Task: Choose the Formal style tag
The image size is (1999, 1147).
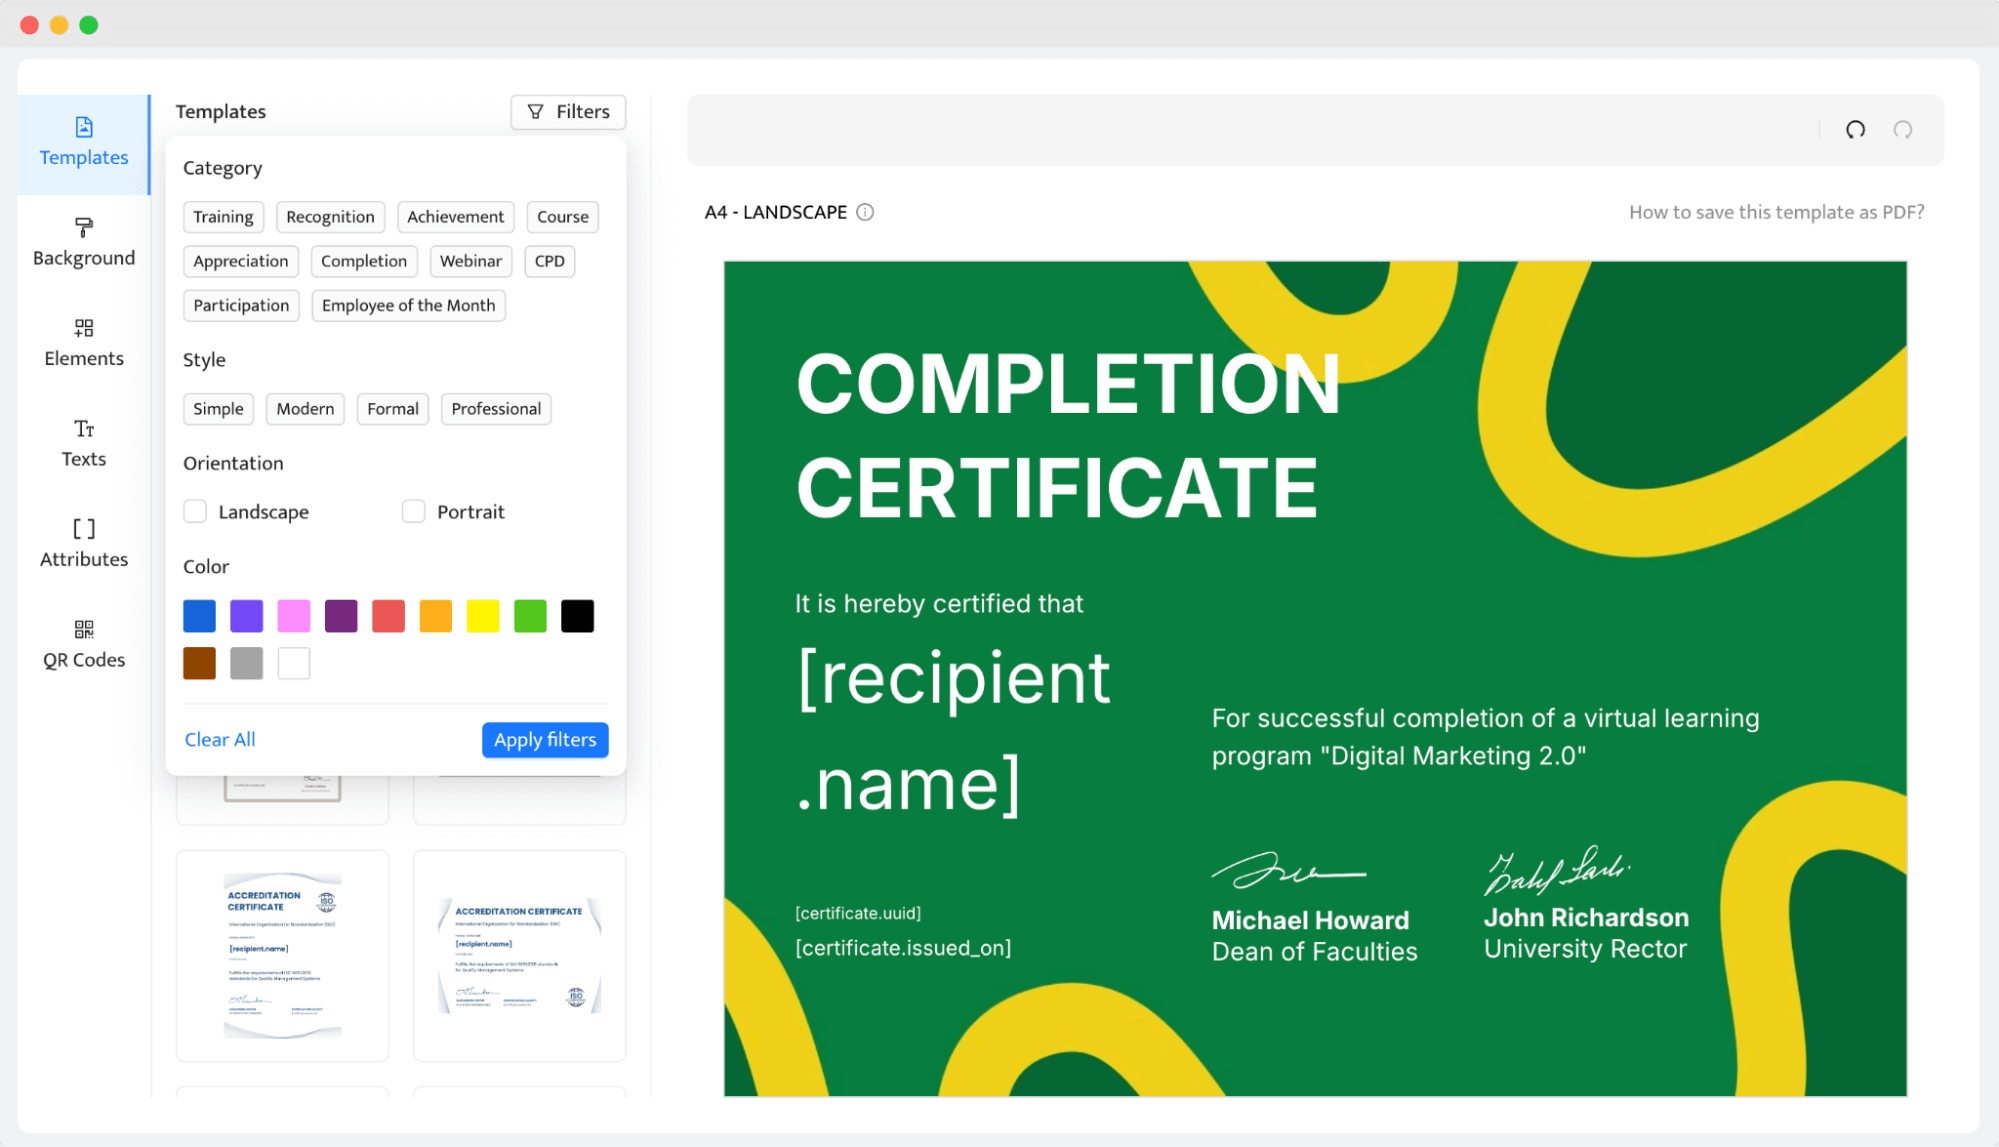Action: coord(392,409)
